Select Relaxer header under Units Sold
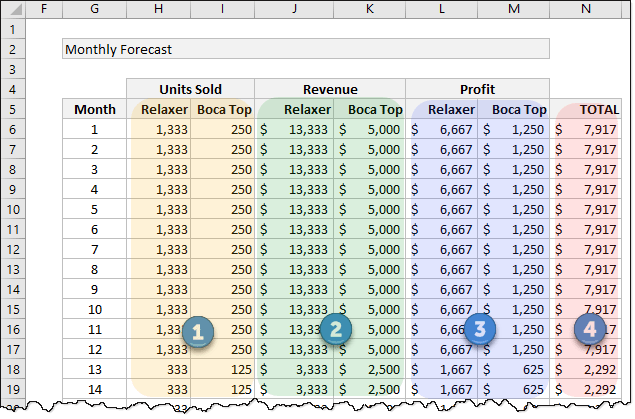This screenshot has height=419, width=635. [158, 109]
